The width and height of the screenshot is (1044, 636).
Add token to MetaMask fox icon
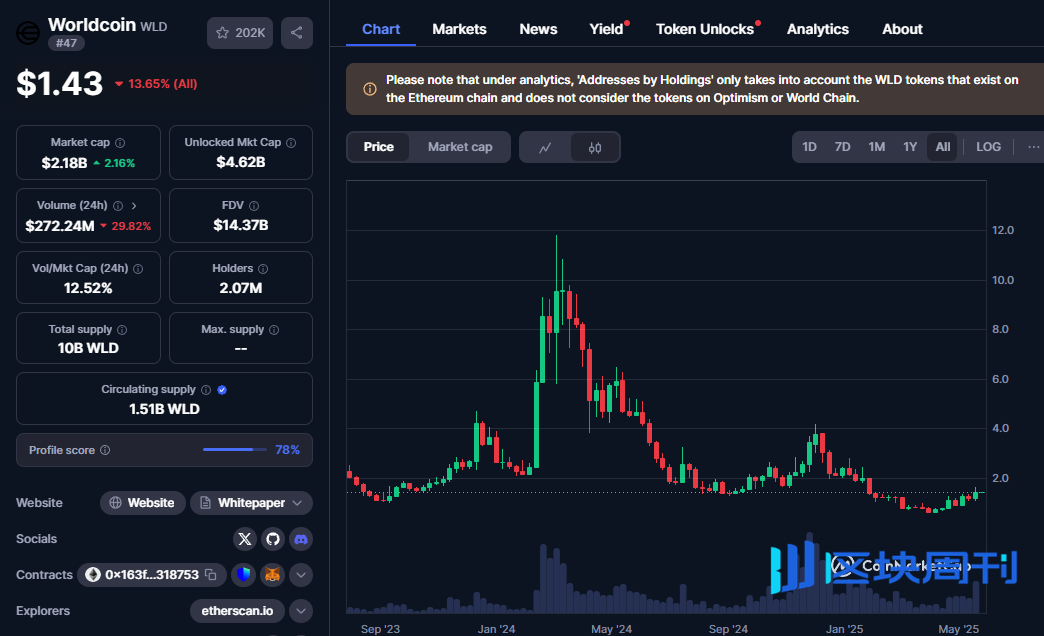272,575
